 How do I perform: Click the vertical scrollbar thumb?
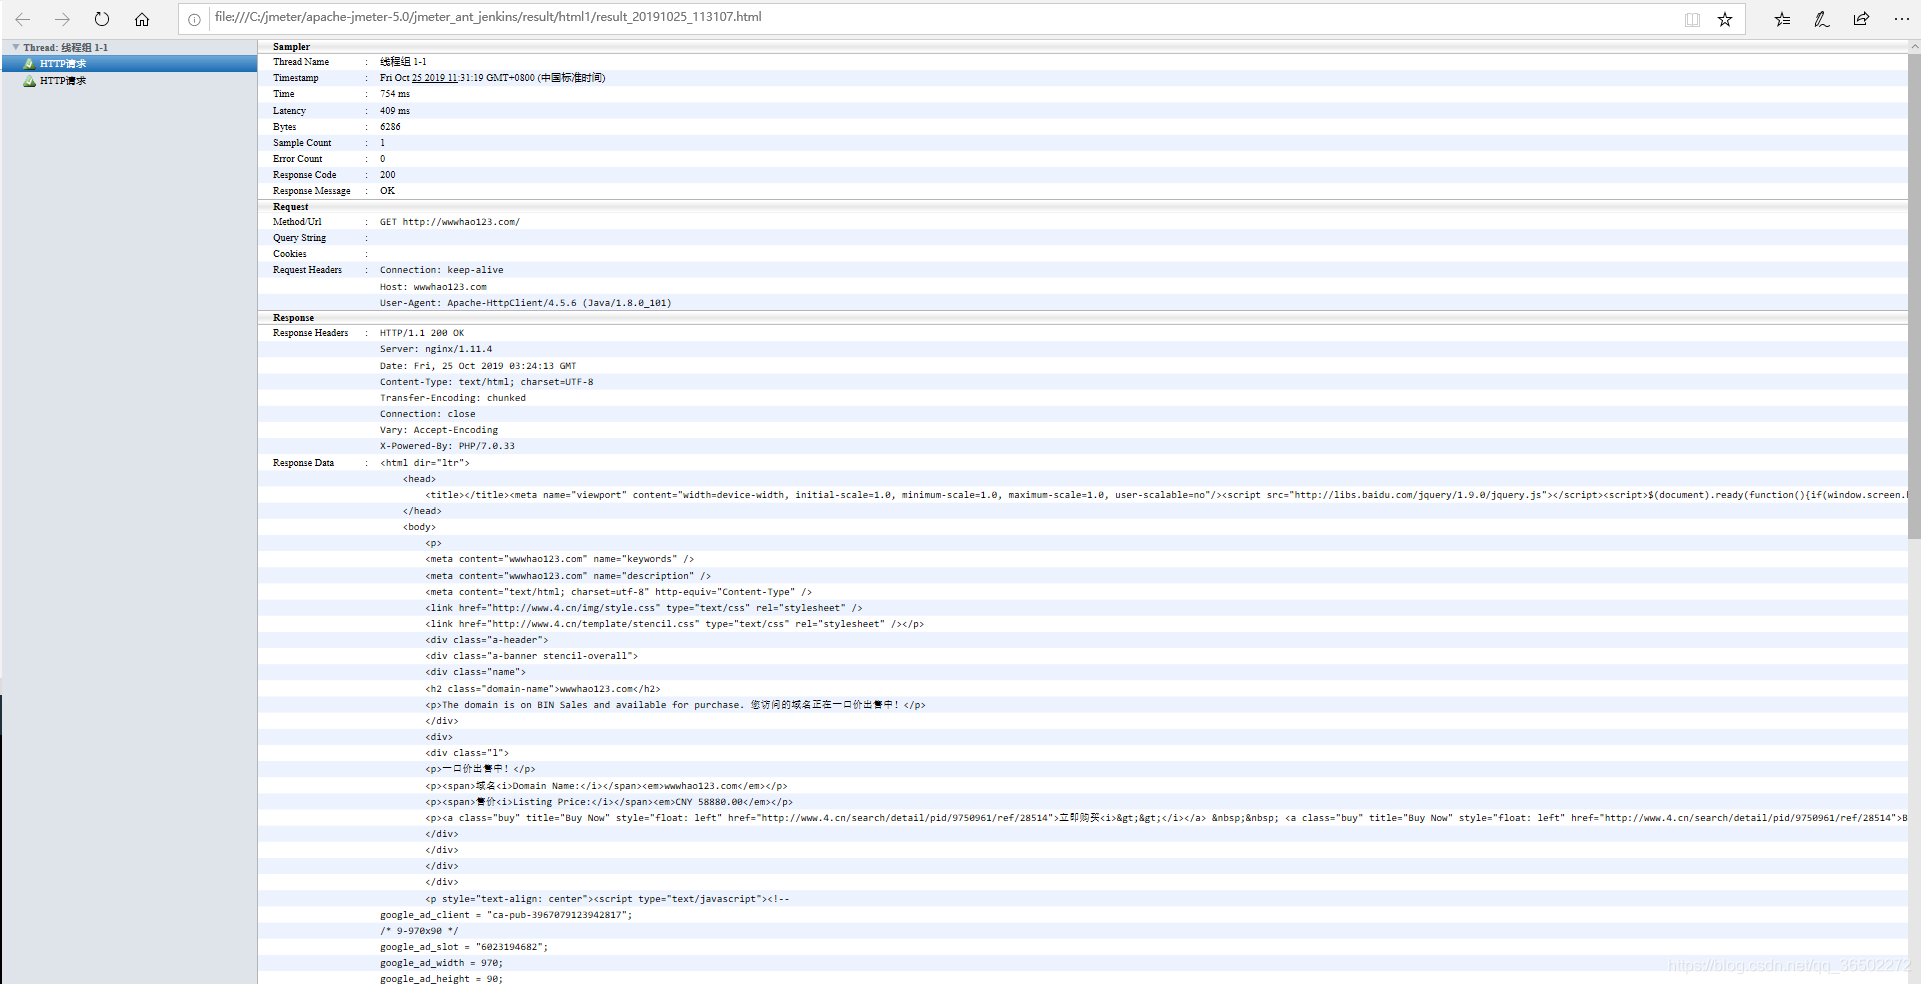pos(1914,296)
